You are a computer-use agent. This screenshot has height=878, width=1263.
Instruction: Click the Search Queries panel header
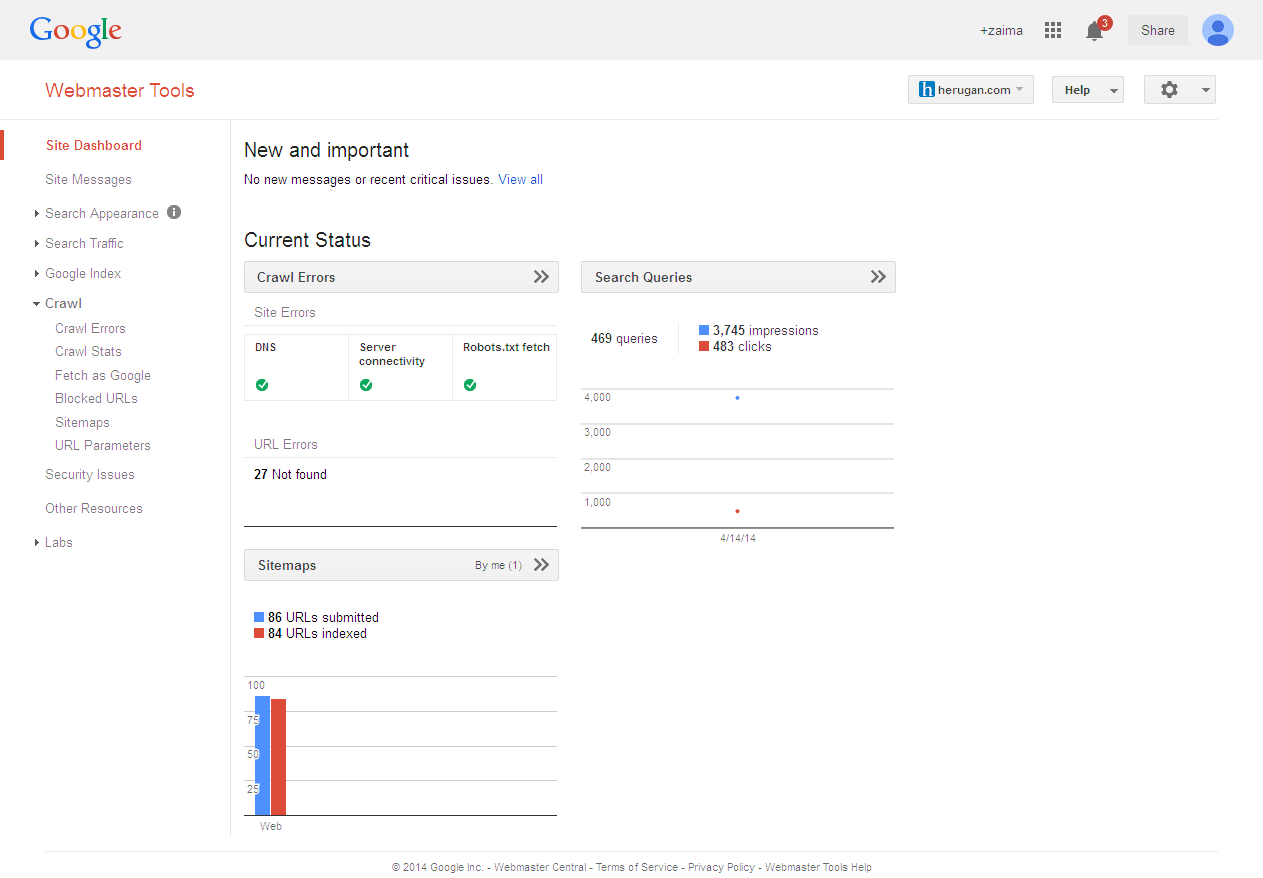pos(738,277)
